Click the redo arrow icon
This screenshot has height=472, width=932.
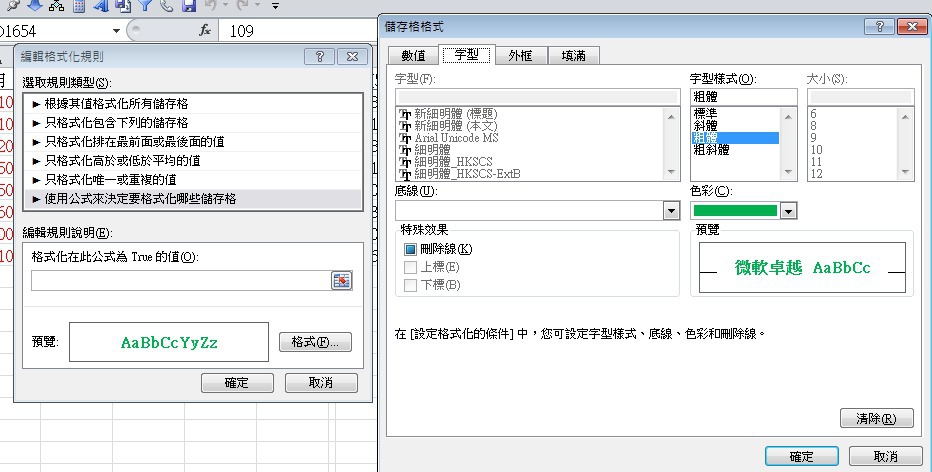coord(243,5)
